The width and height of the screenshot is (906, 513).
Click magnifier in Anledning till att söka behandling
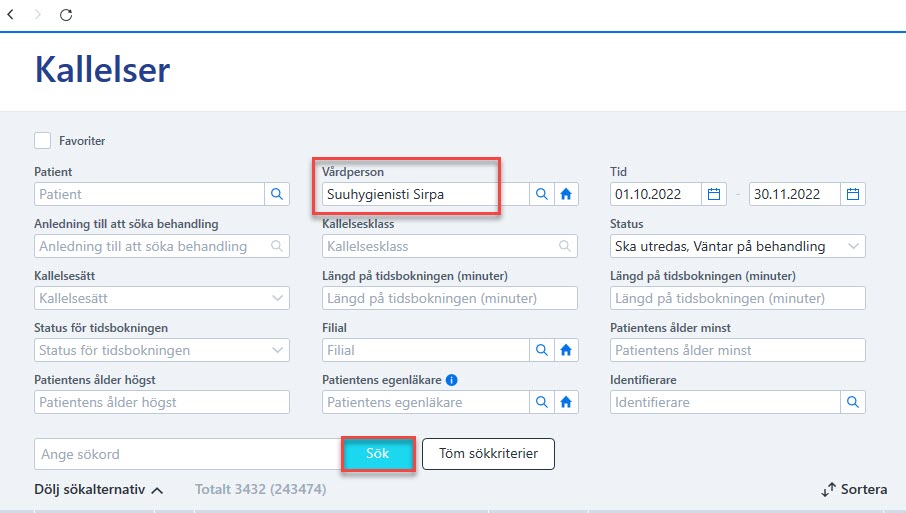[x=277, y=246]
